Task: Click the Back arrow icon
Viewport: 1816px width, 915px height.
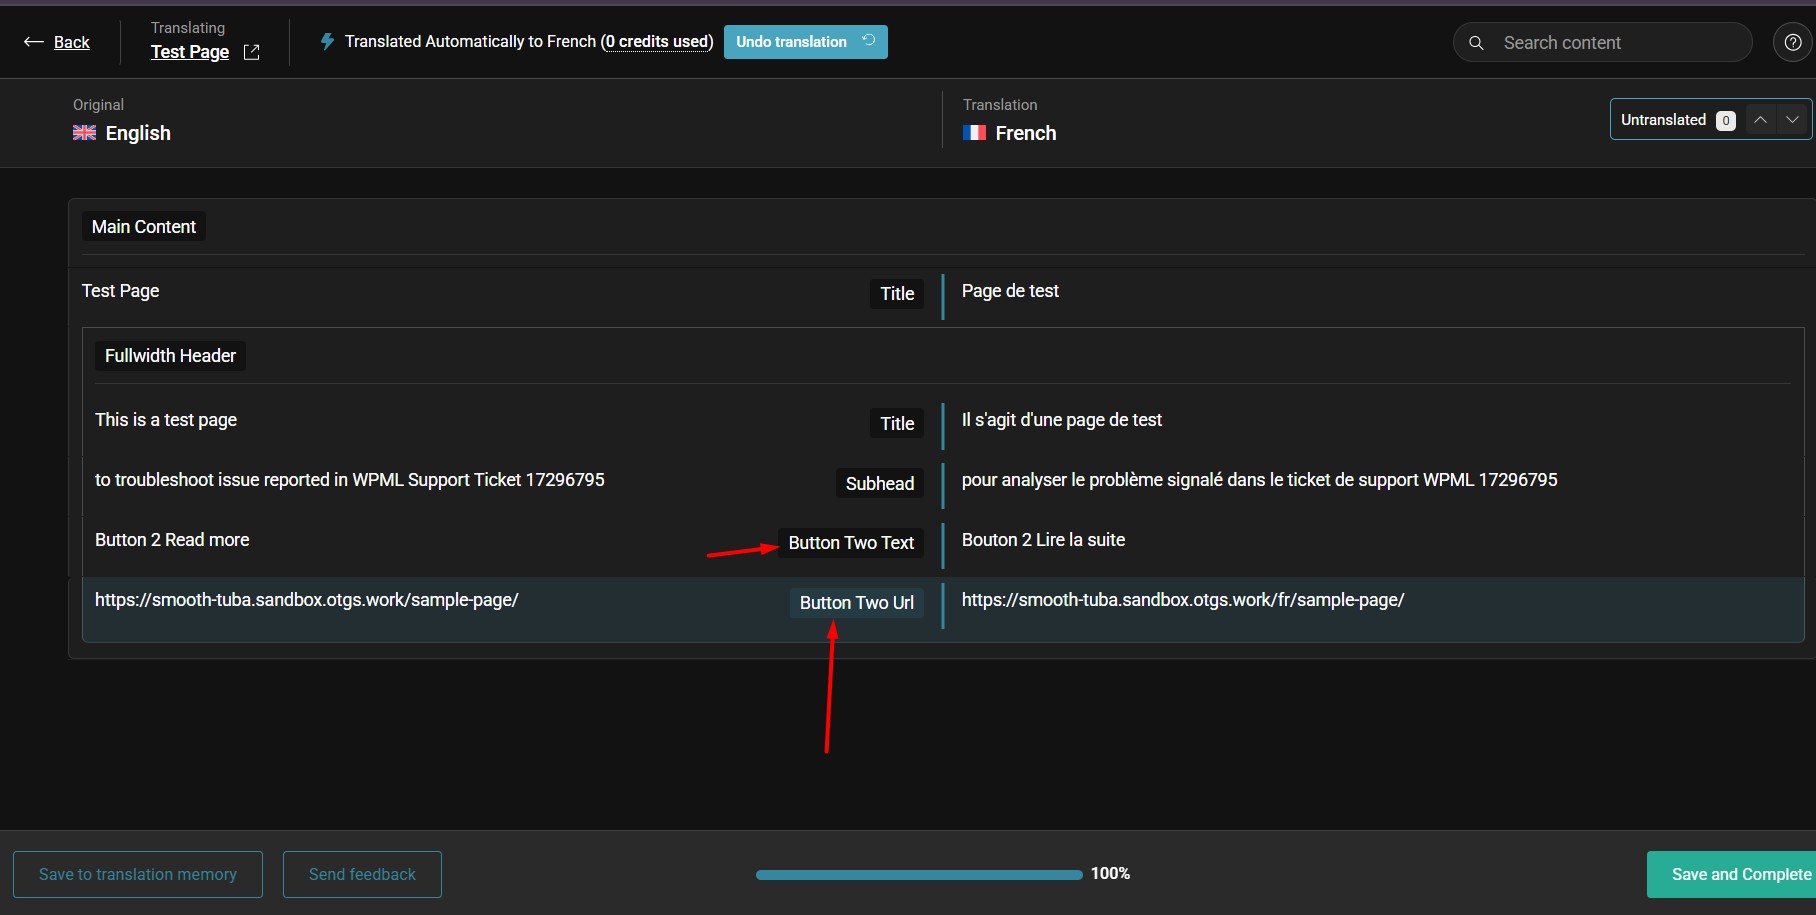Action: point(34,42)
